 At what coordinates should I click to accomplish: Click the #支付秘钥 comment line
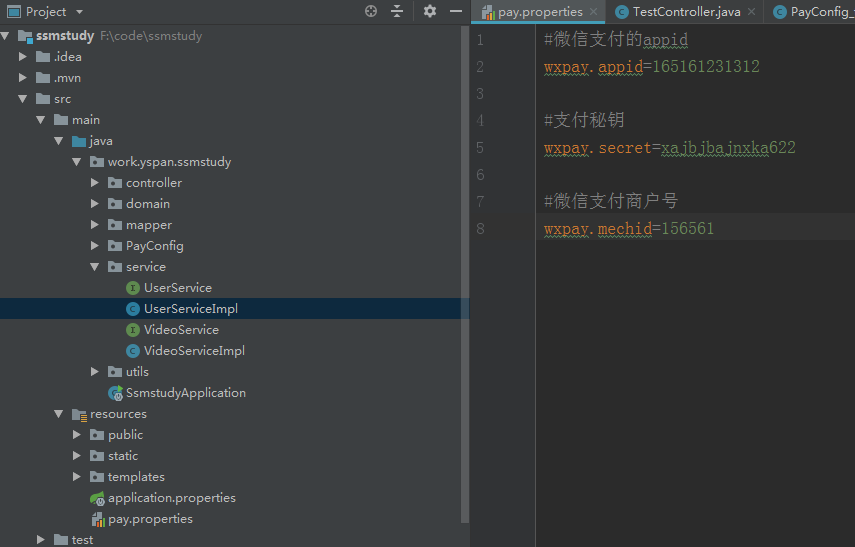pyautogui.click(x=584, y=120)
